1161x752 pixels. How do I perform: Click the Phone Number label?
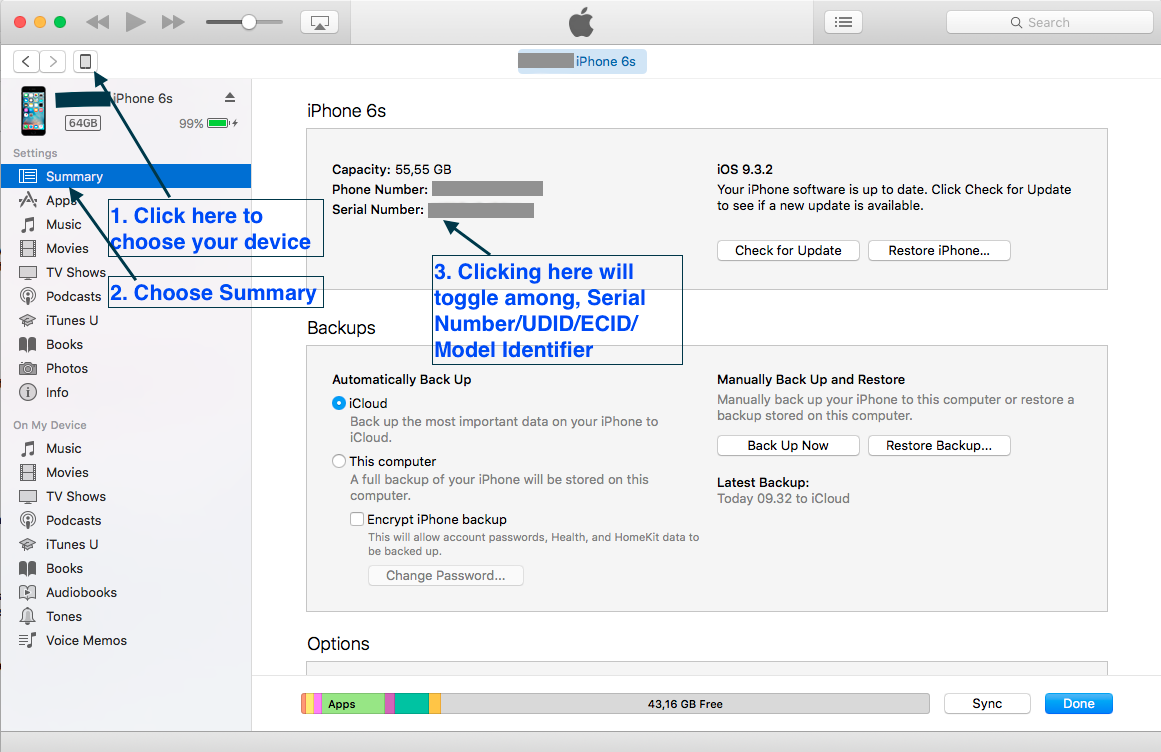(380, 189)
